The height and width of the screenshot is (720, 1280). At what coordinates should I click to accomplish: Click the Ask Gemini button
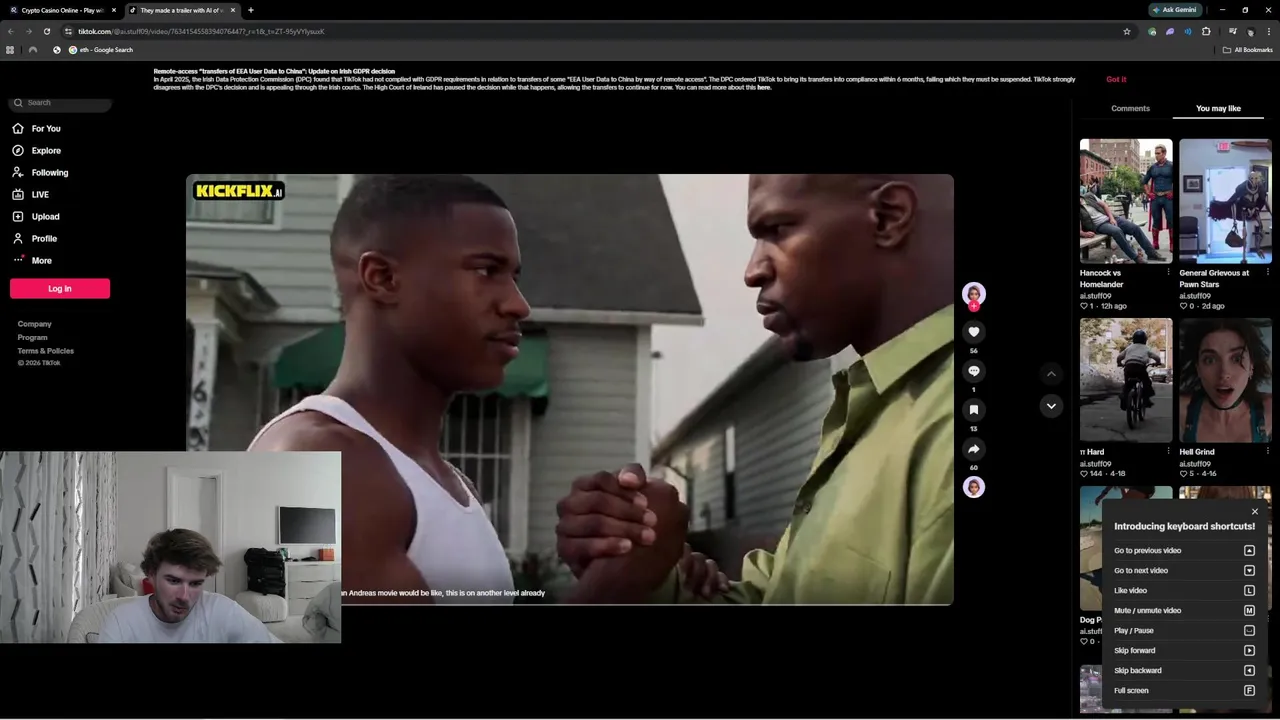pos(1174,10)
